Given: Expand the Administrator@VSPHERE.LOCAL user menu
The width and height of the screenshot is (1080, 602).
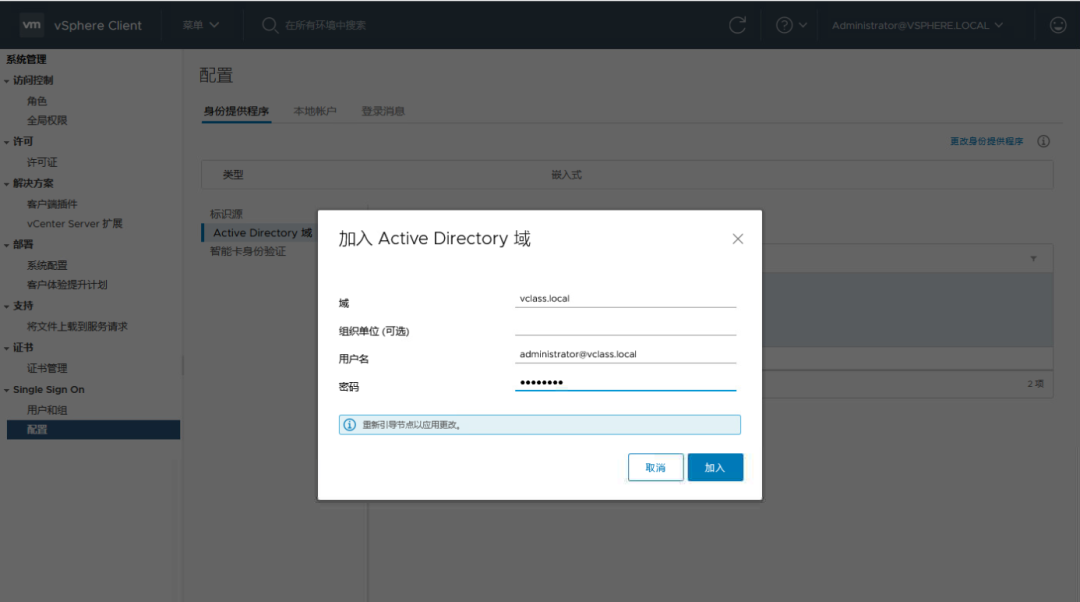Looking at the screenshot, I should click(x=917, y=25).
